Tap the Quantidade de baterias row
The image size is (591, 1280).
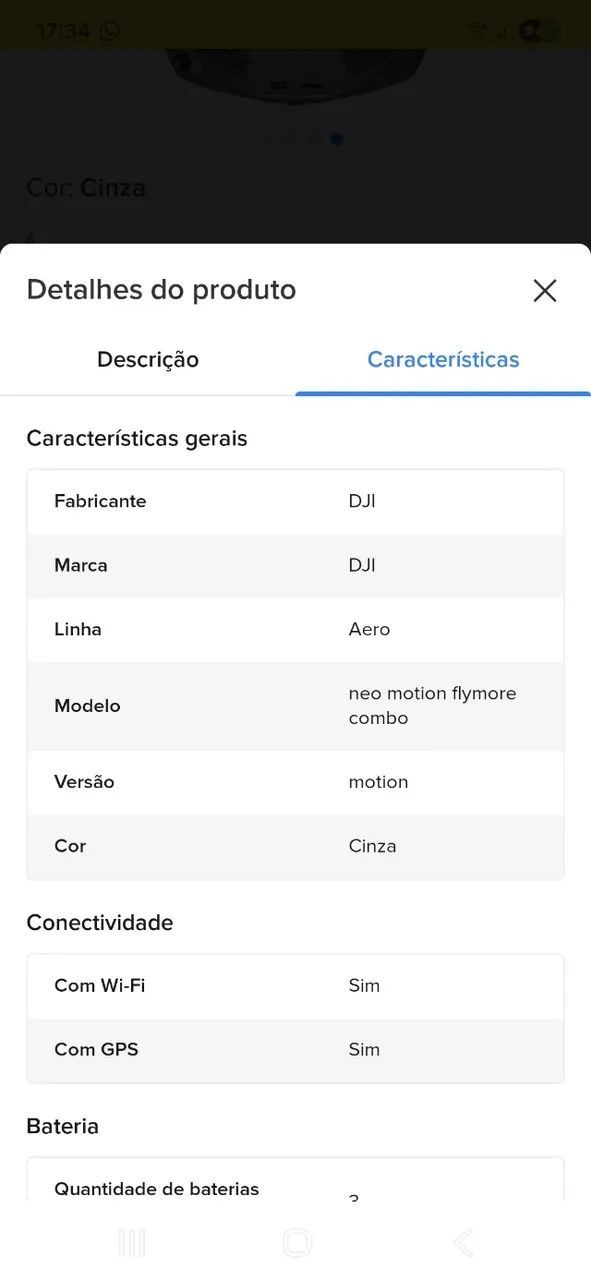296,1188
